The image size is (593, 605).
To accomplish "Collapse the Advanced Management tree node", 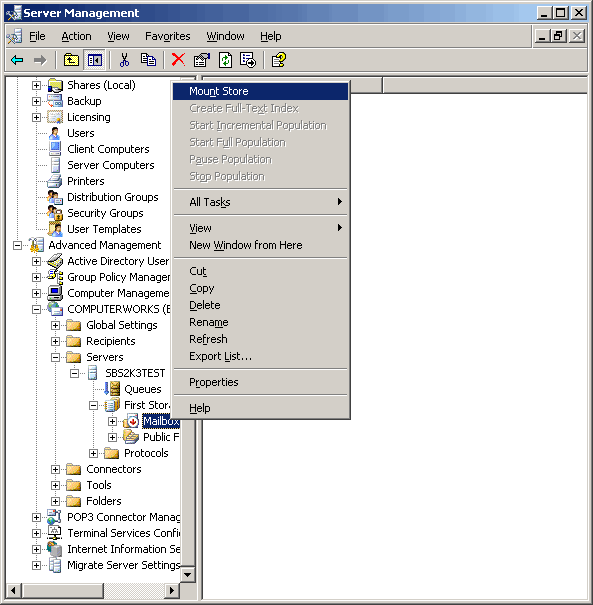I will (x=17, y=245).
